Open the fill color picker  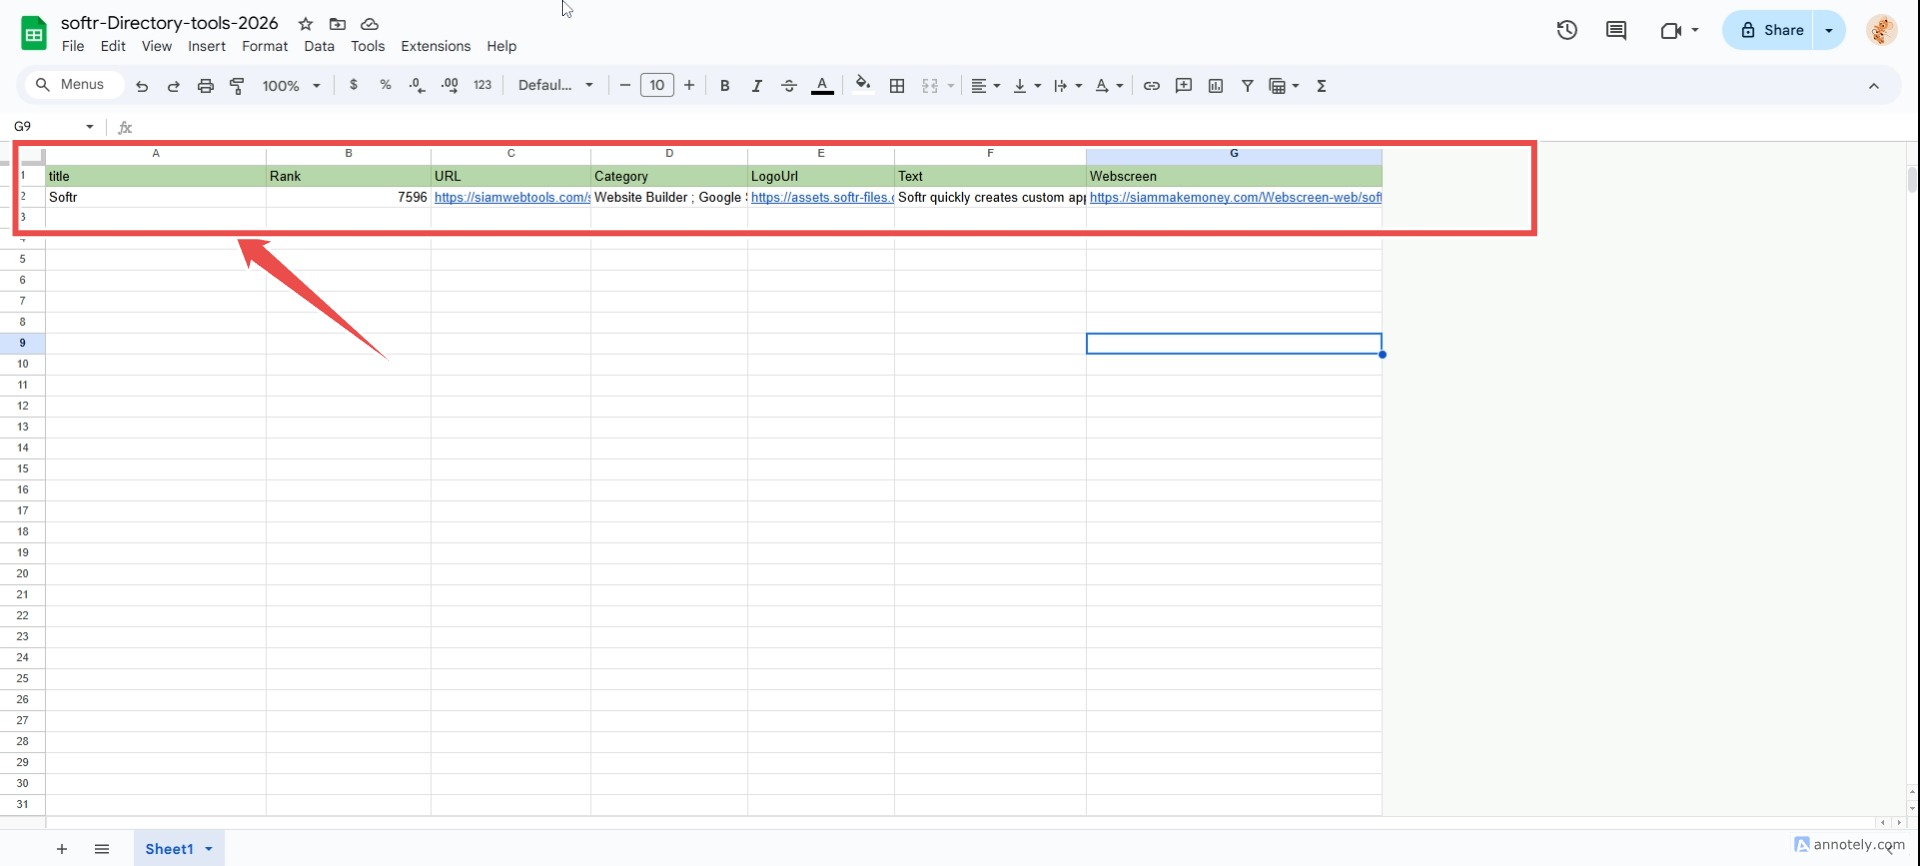point(862,85)
